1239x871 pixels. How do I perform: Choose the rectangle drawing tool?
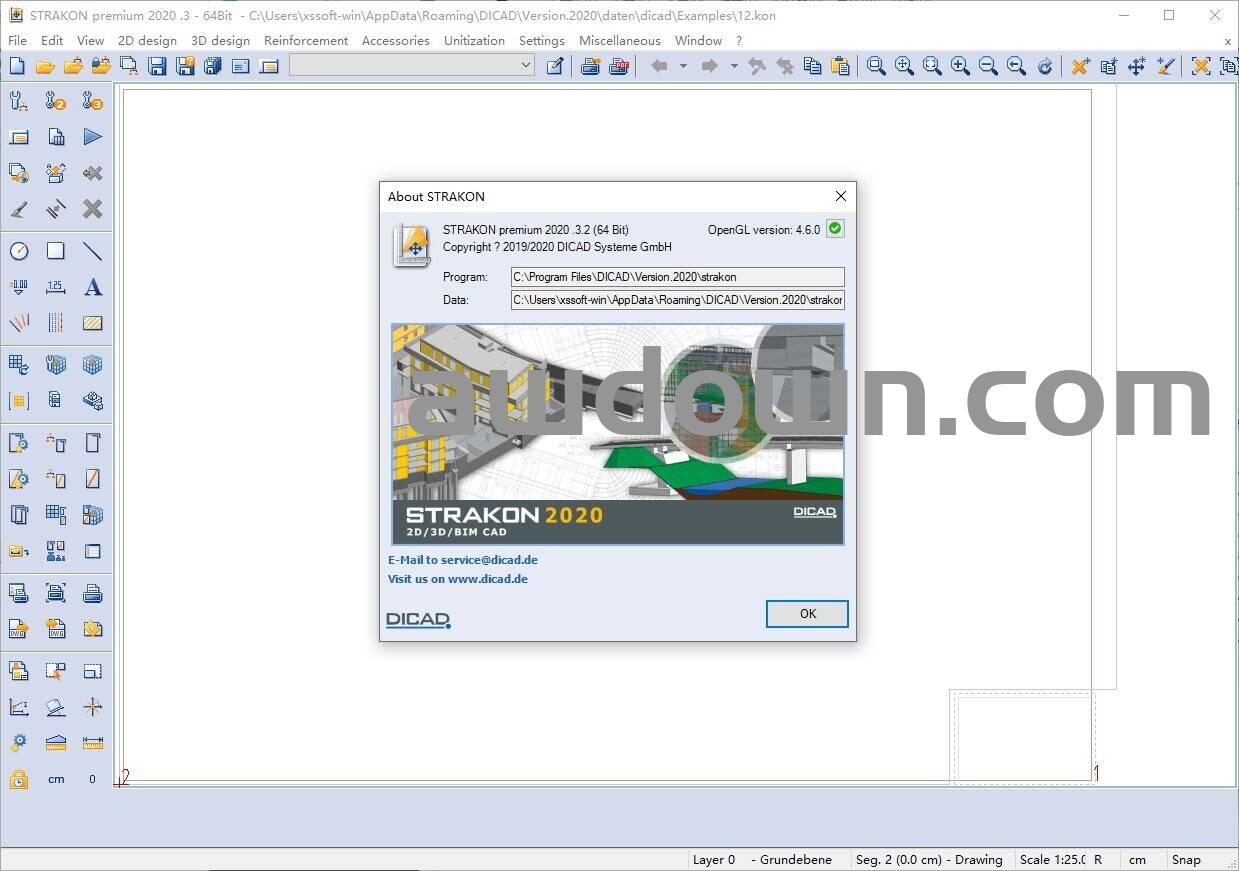[x=56, y=251]
